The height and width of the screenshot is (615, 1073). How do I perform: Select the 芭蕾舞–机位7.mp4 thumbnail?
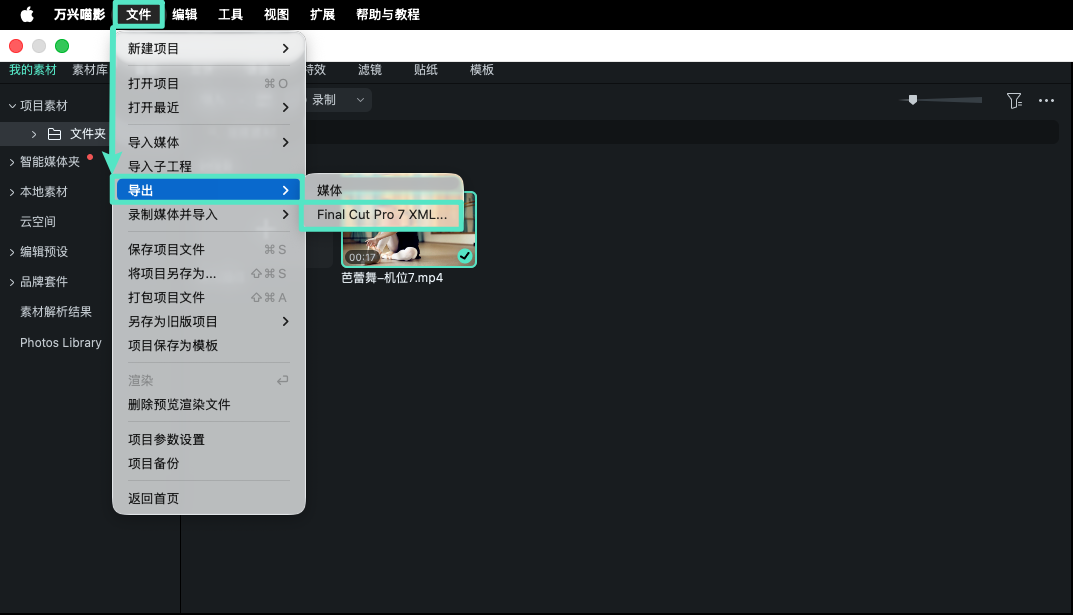coord(409,230)
